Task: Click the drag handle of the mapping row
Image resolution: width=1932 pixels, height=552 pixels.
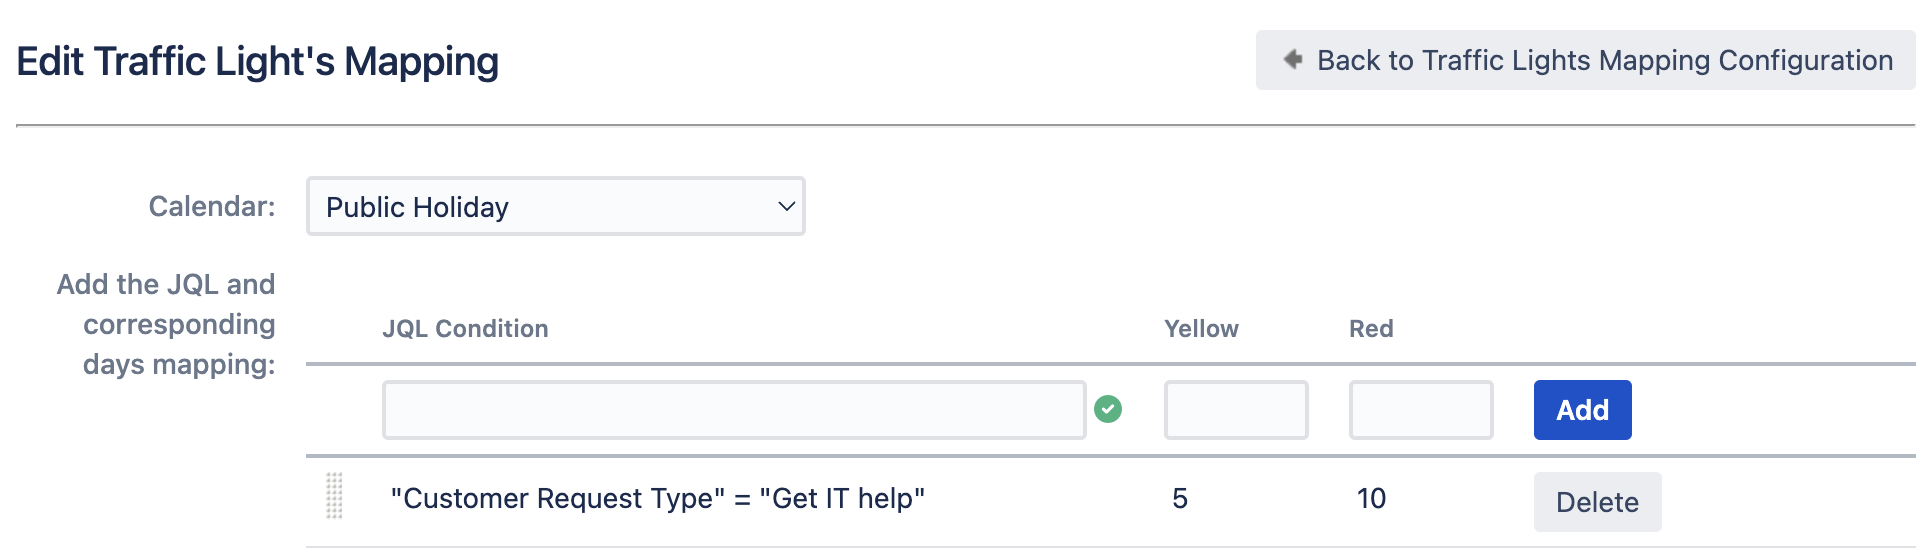Action: [335, 497]
